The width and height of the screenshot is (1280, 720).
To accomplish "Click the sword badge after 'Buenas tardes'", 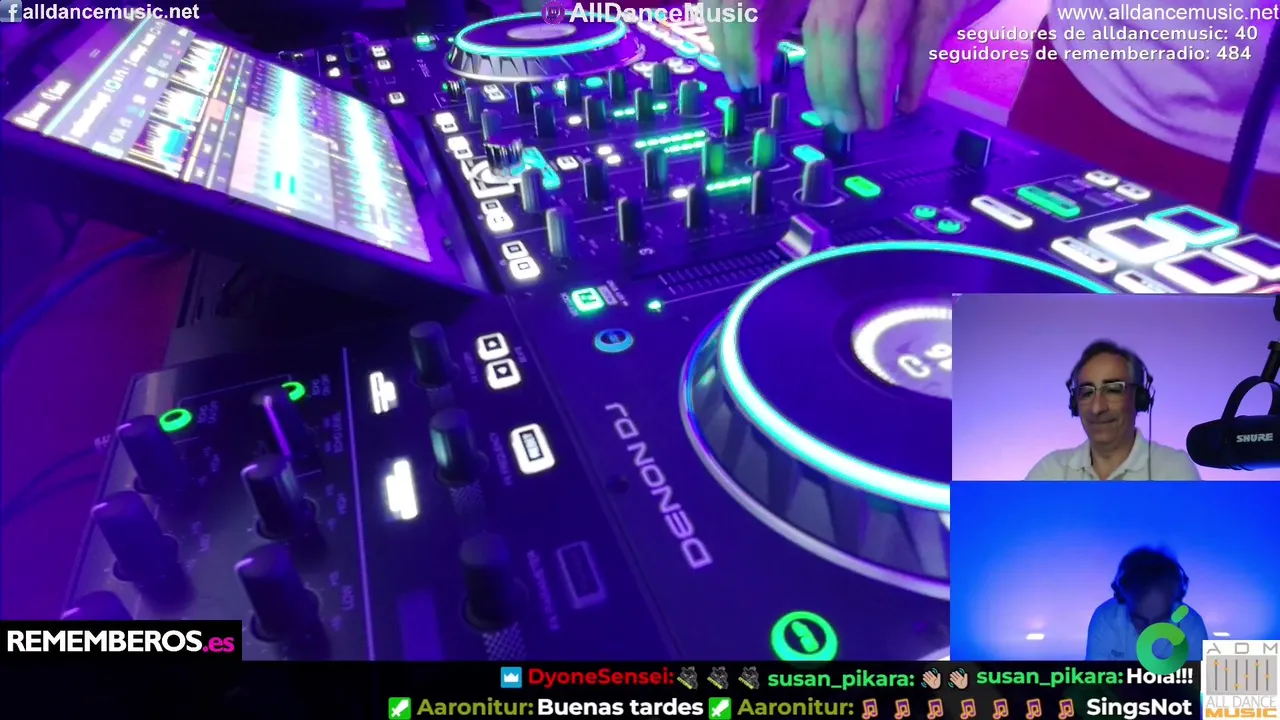I will click(x=719, y=708).
